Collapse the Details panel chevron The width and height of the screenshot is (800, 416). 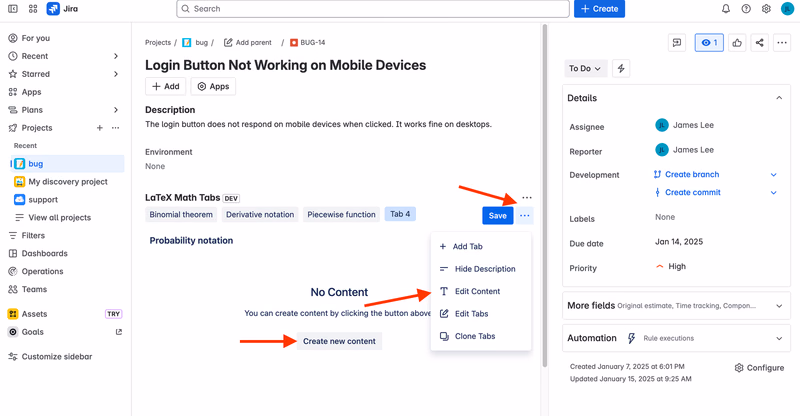779,98
